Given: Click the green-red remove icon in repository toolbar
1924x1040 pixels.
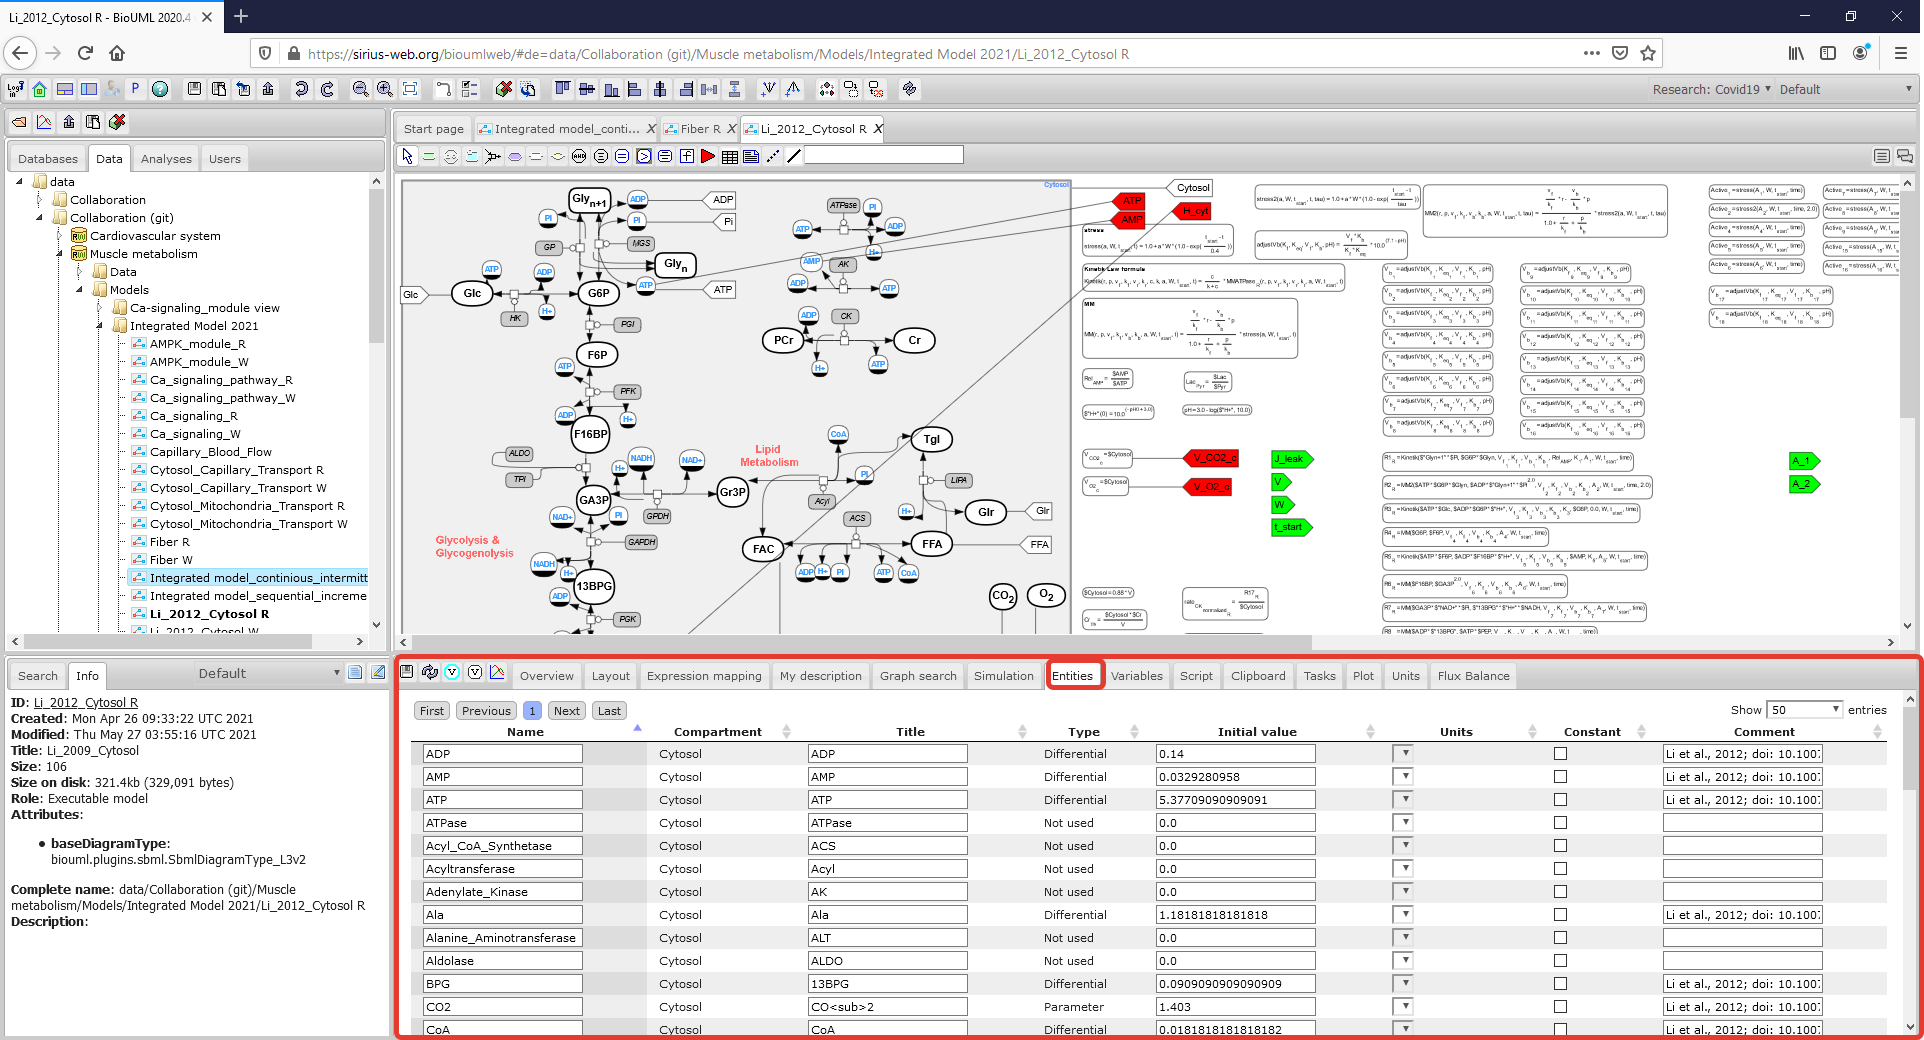Looking at the screenshot, I should [118, 122].
